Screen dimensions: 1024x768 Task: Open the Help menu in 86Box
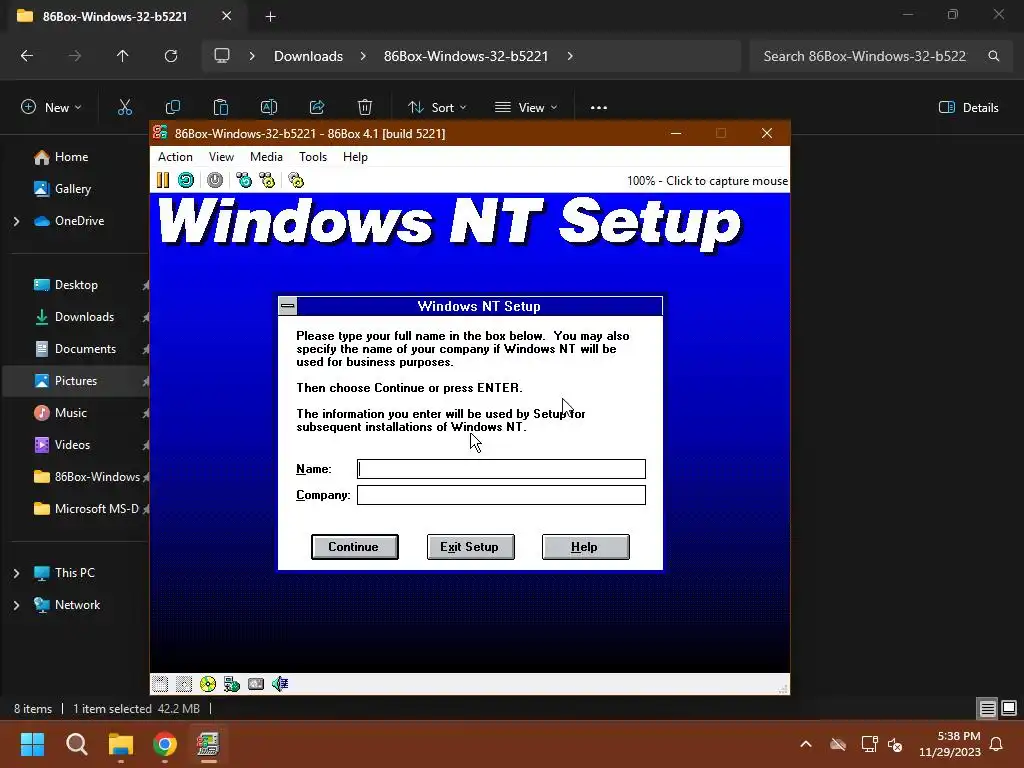[355, 157]
